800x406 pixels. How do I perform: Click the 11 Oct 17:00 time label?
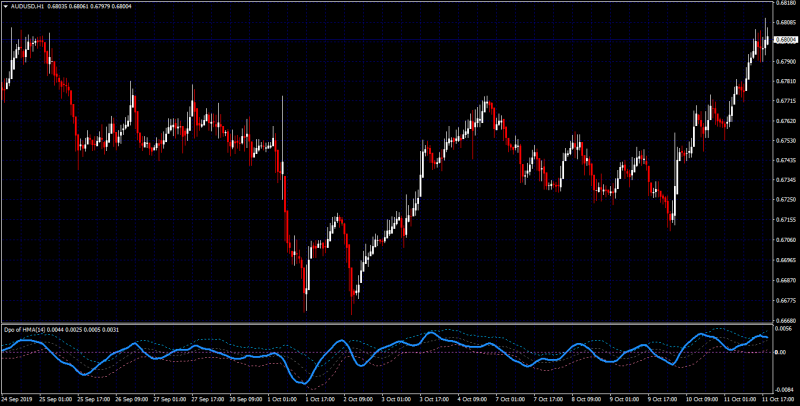[x=779, y=397]
